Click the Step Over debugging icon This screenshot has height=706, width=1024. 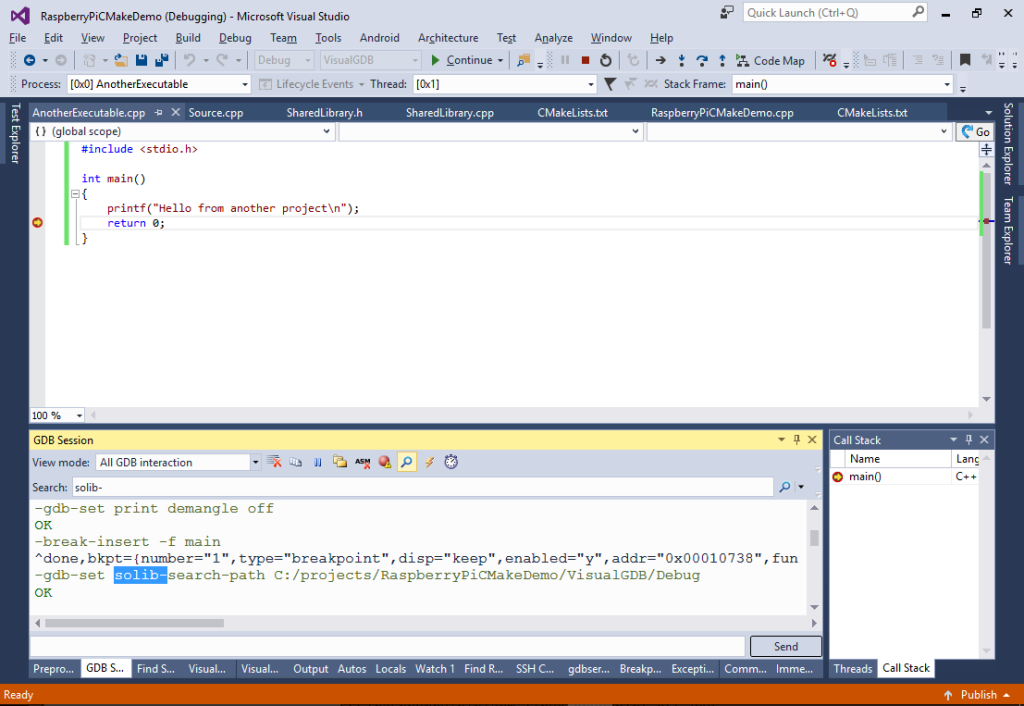702,60
